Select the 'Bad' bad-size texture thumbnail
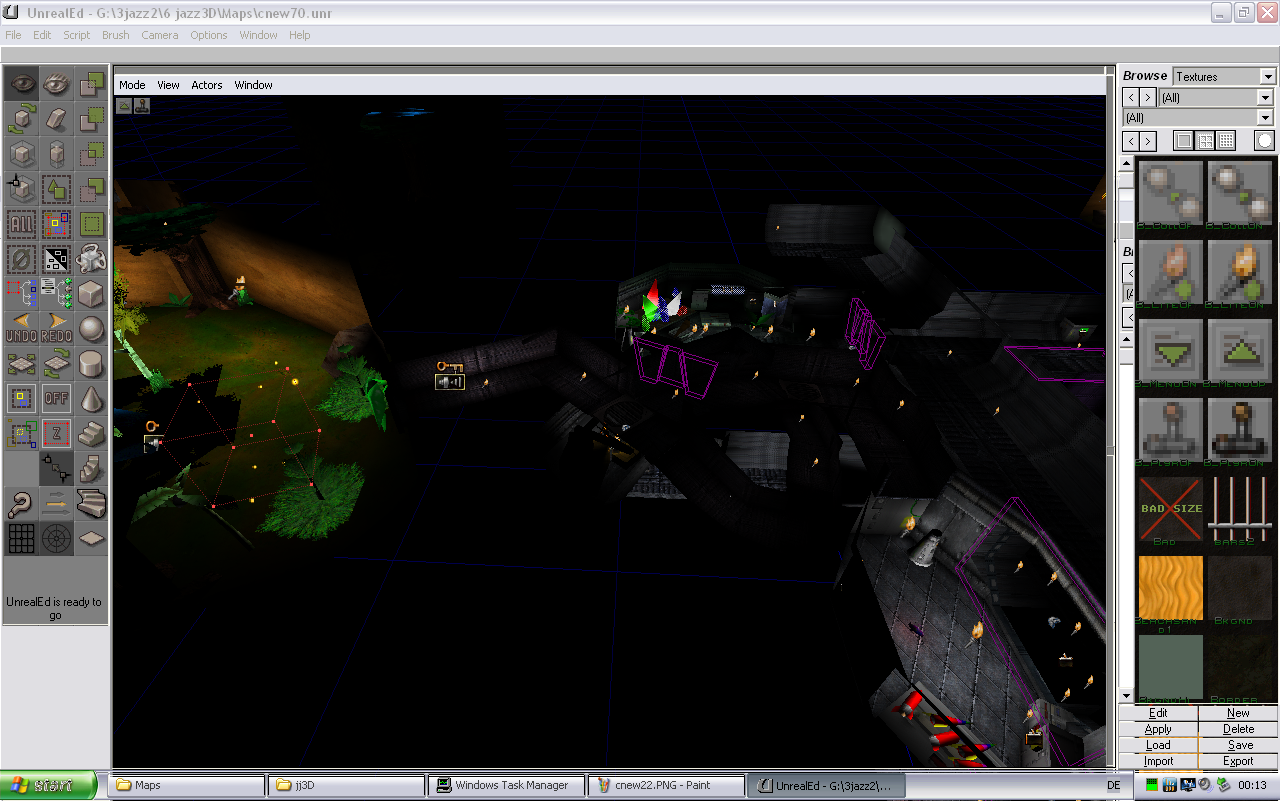 (1170, 509)
